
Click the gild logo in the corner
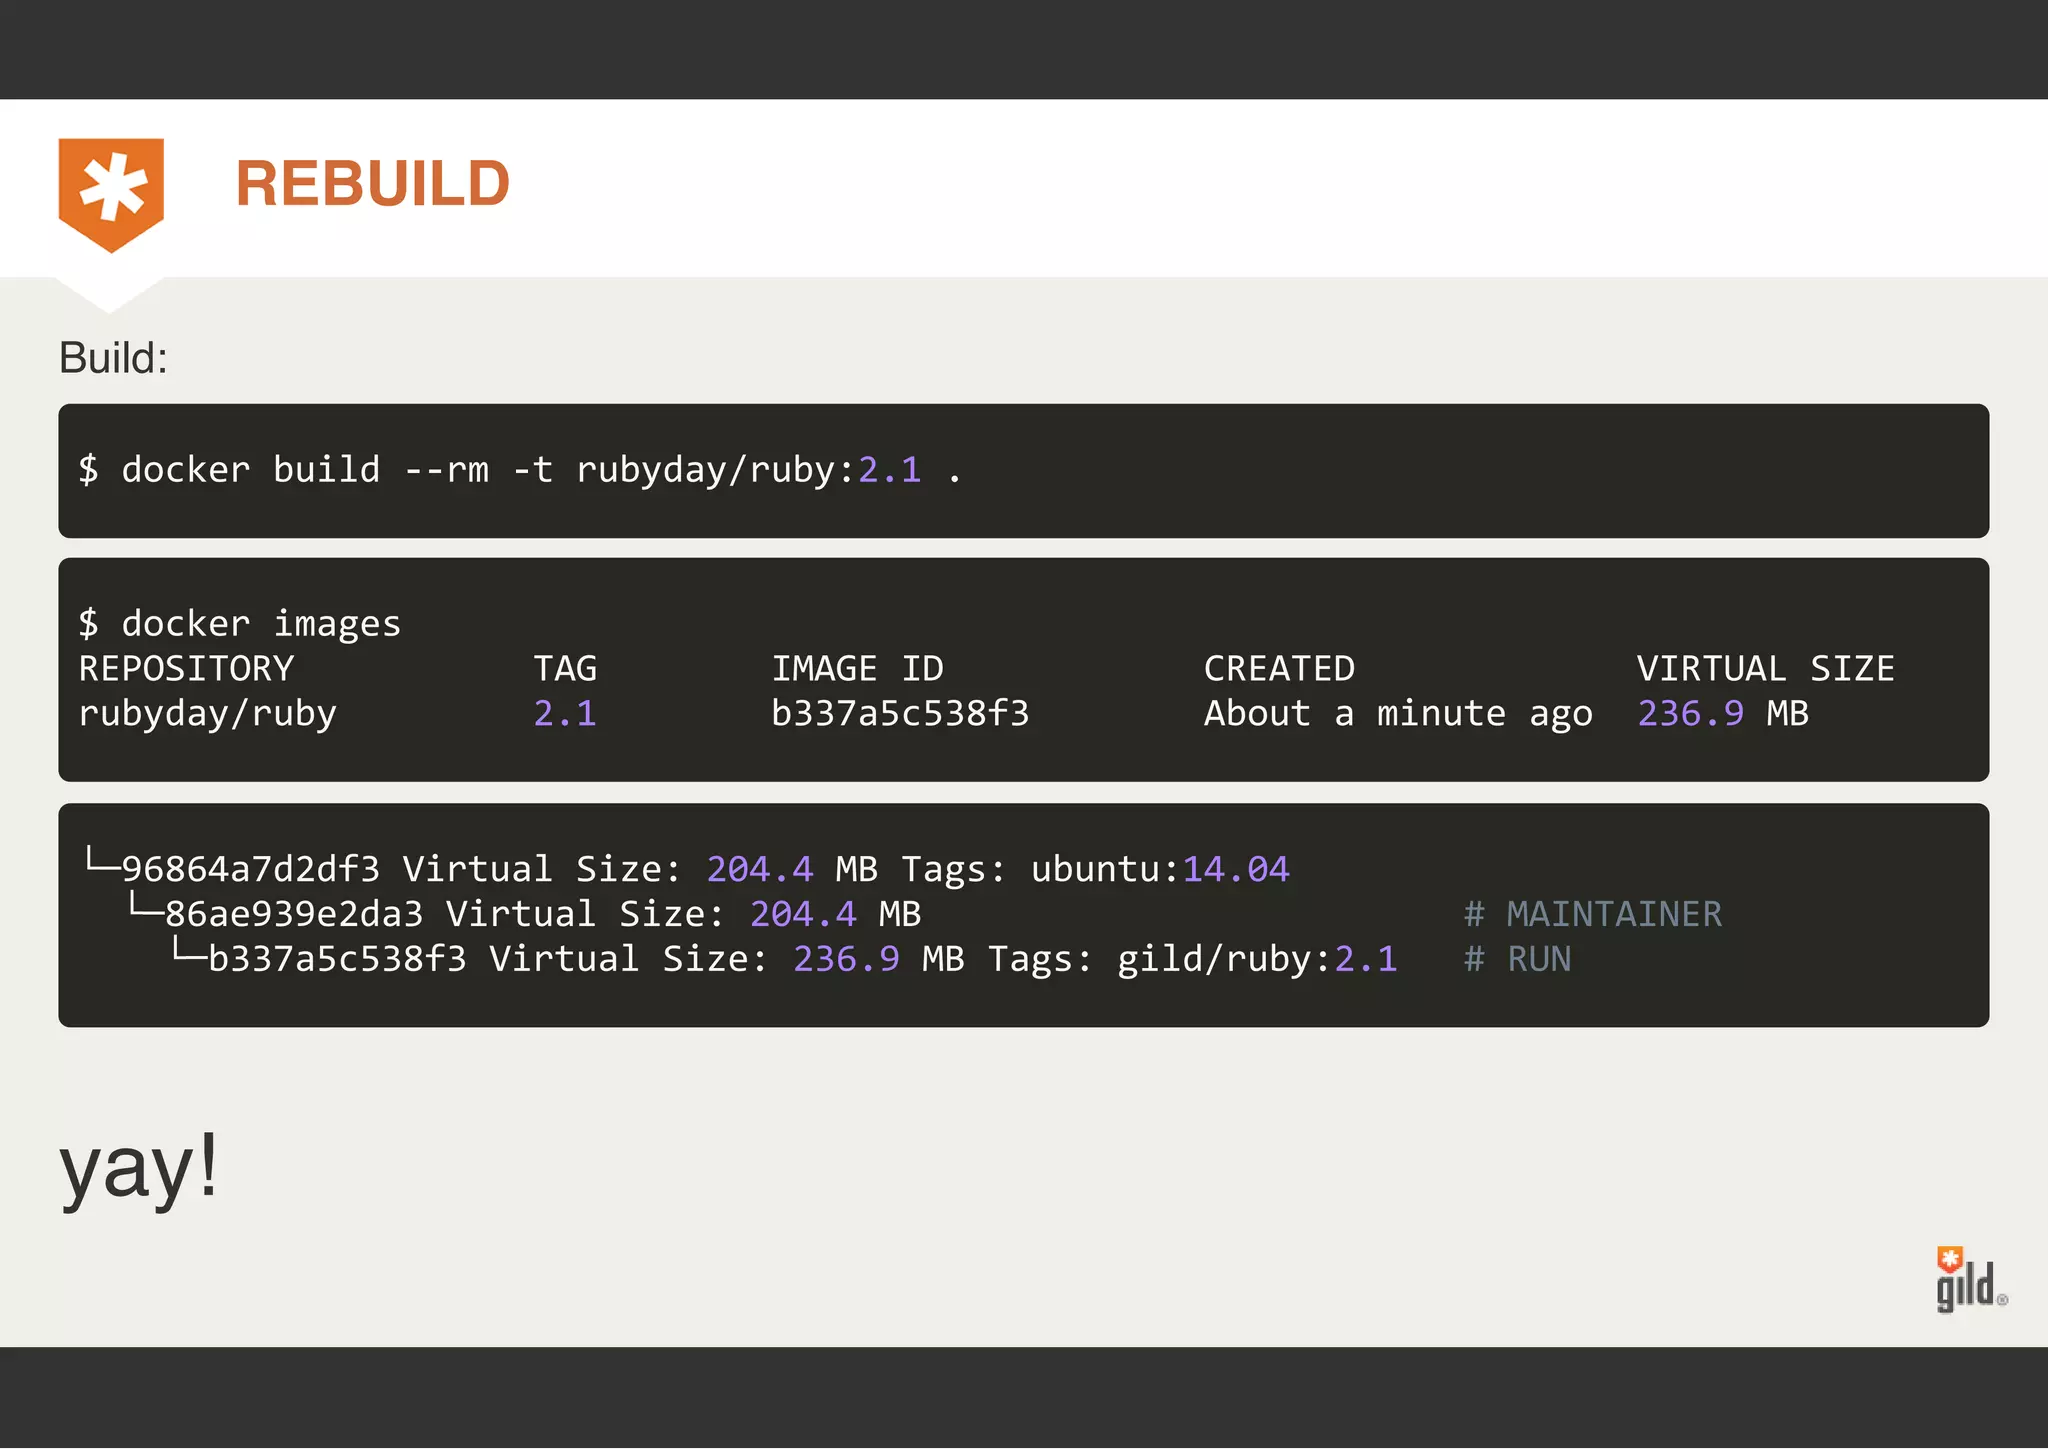(1971, 1280)
